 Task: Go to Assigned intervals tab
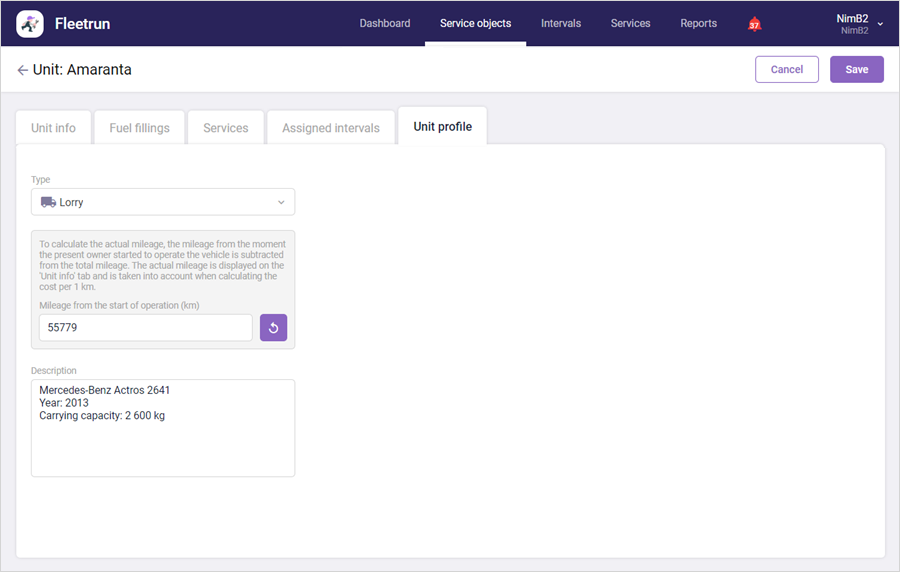click(331, 127)
